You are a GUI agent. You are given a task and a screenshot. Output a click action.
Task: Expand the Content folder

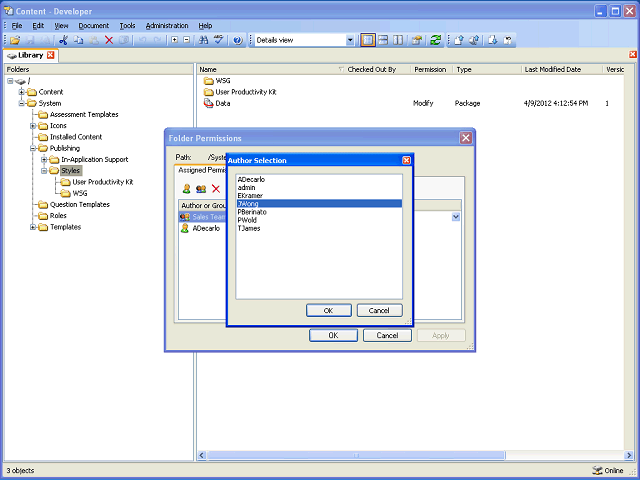(x=21, y=92)
